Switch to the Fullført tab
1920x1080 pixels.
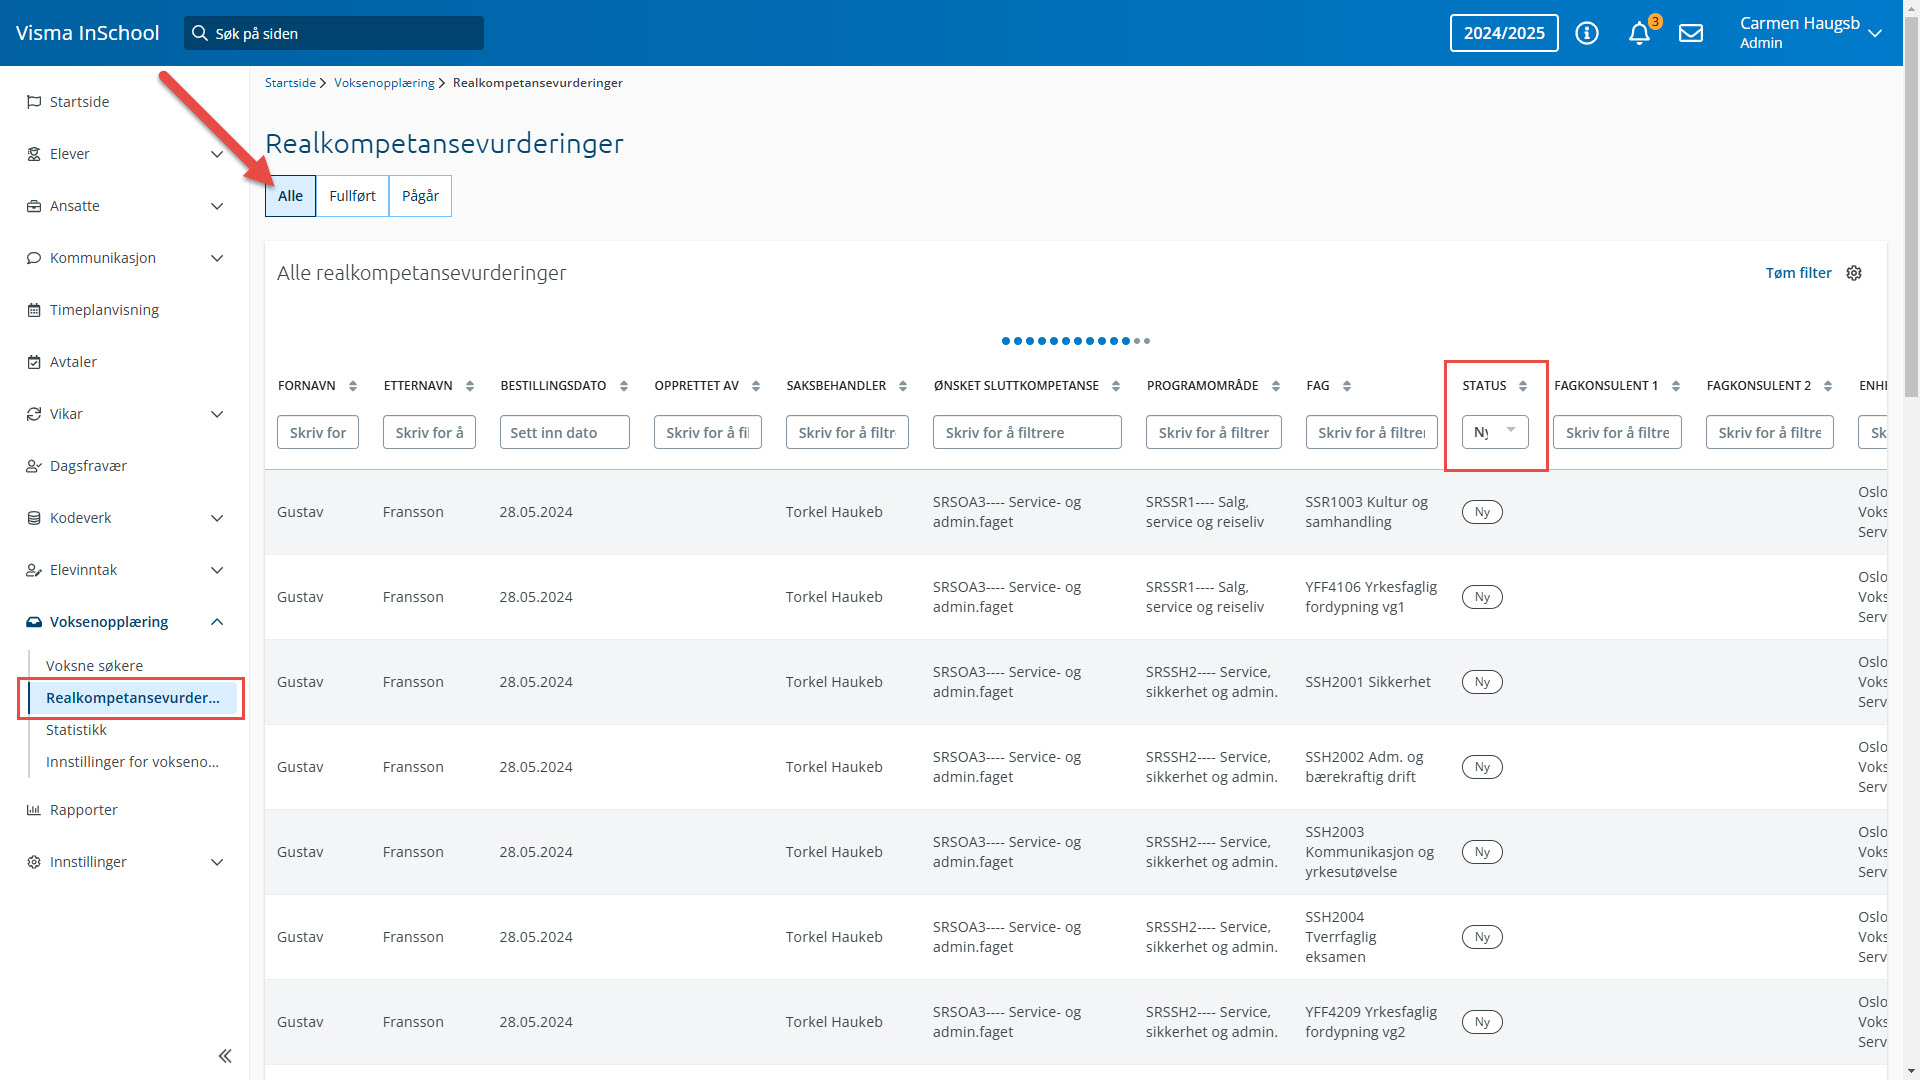pos(352,196)
